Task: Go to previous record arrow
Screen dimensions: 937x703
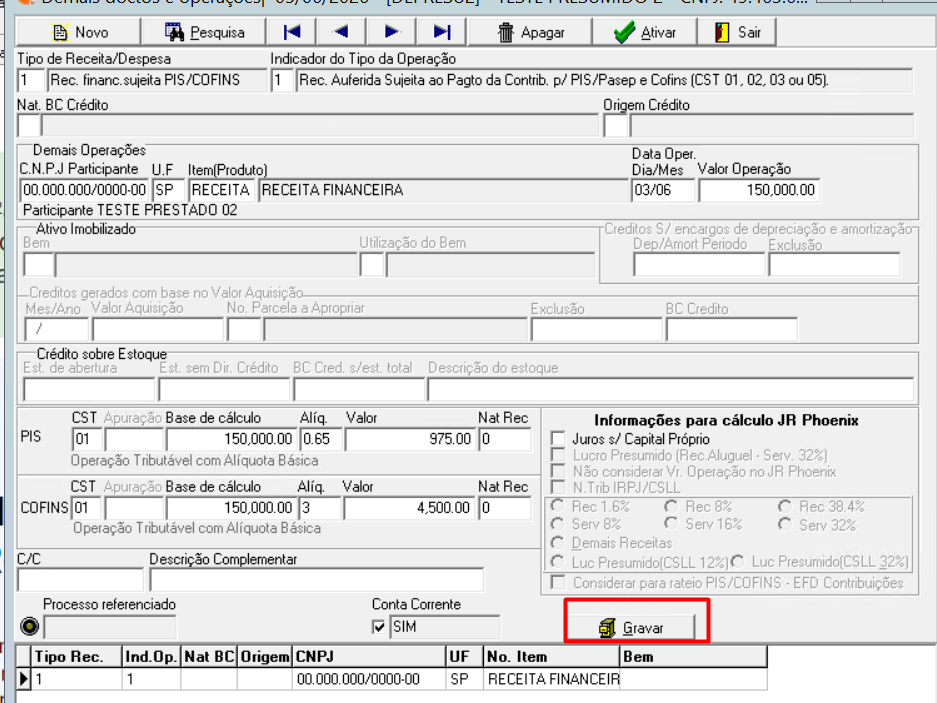Action: (x=341, y=32)
